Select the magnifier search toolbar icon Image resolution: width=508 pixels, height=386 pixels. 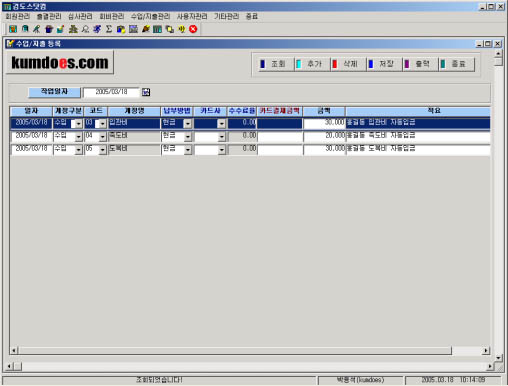pos(85,29)
